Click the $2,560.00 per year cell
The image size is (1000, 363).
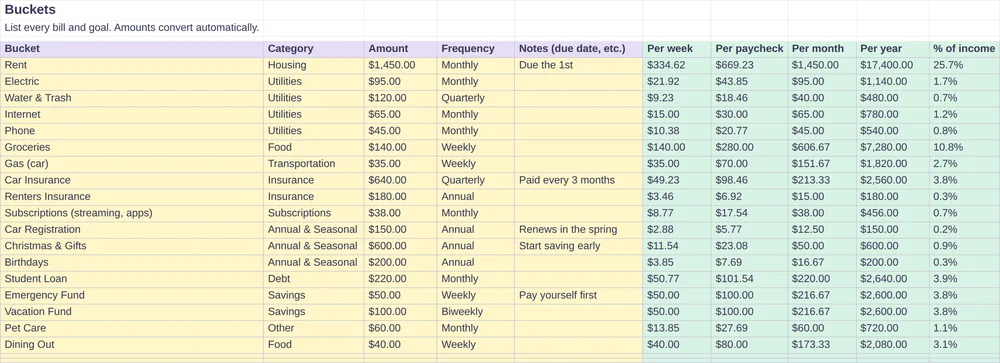892,181
